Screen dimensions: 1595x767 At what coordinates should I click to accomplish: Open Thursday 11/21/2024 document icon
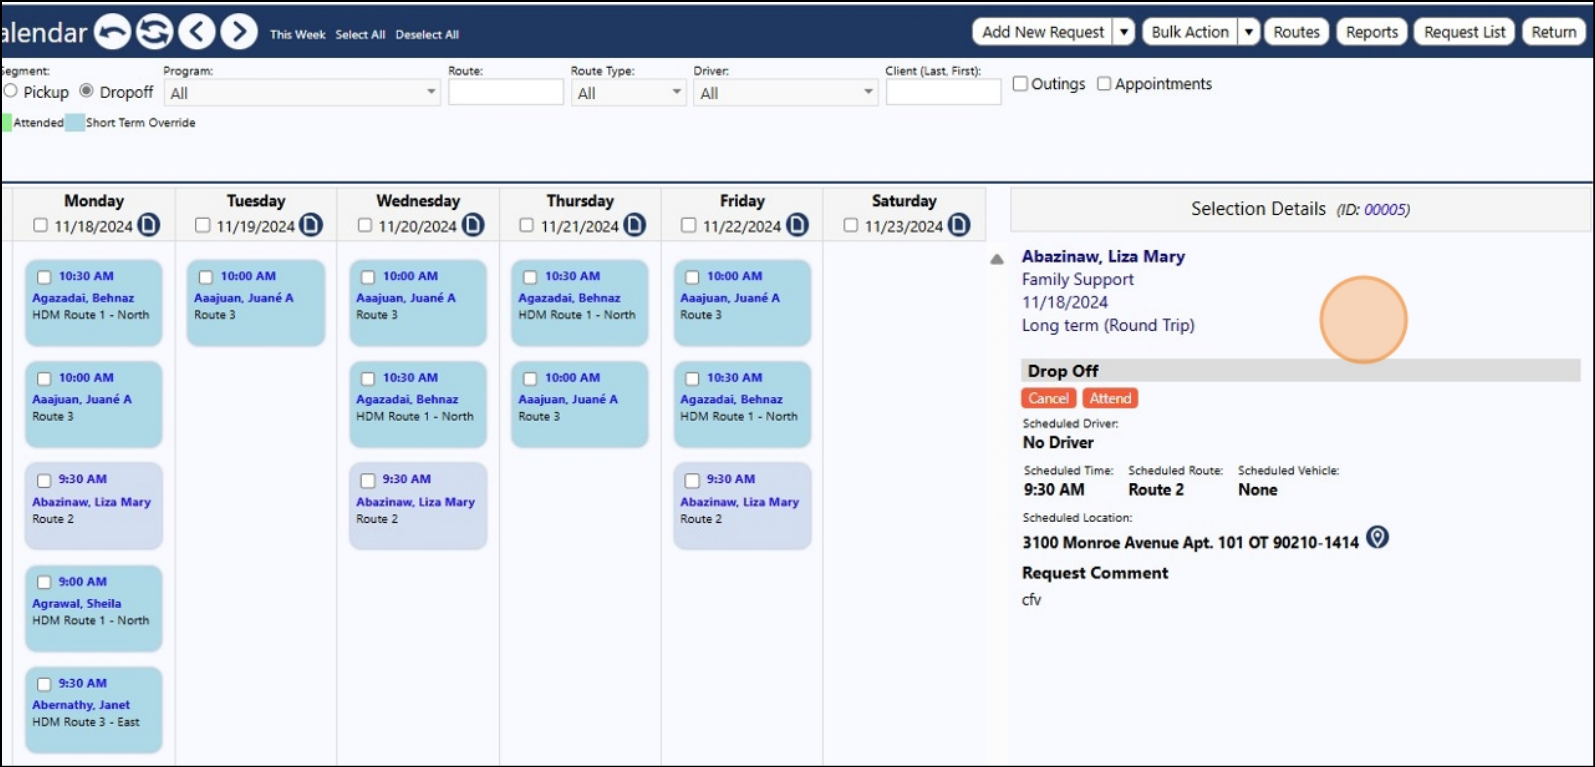[x=635, y=225]
